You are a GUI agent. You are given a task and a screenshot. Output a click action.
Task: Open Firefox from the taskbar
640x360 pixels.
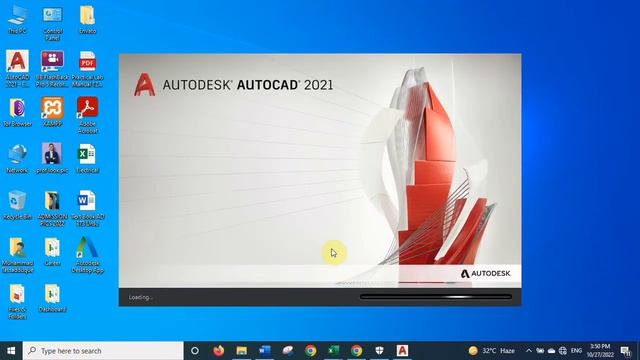pyautogui.click(x=218, y=351)
